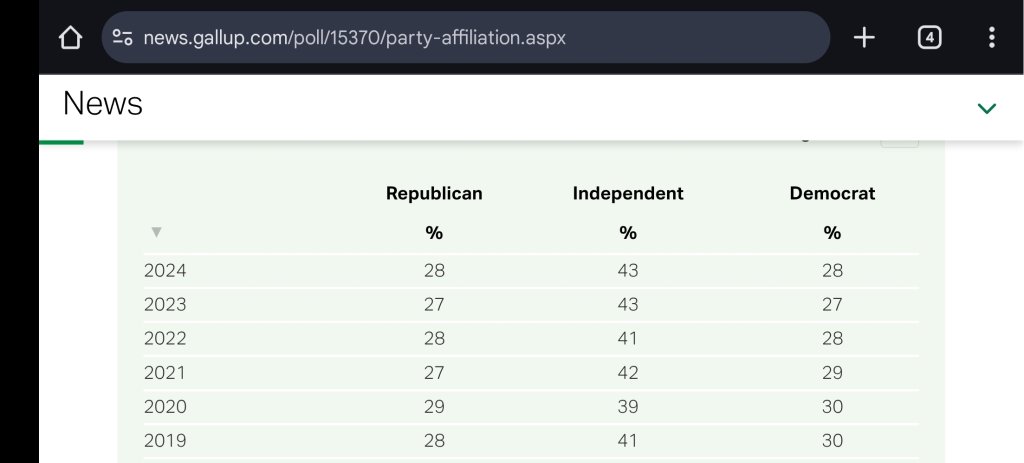Open Chrome three-dot overflow menu
Screen dimensions: 1024x463
[x=991, y=38]
